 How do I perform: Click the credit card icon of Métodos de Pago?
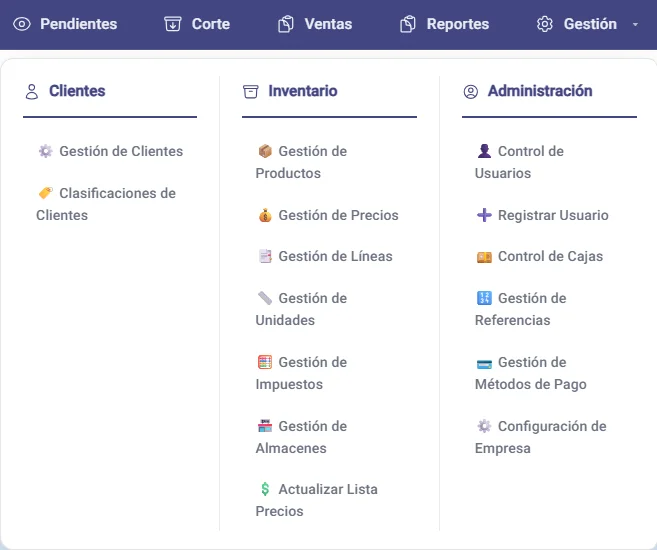484,364
